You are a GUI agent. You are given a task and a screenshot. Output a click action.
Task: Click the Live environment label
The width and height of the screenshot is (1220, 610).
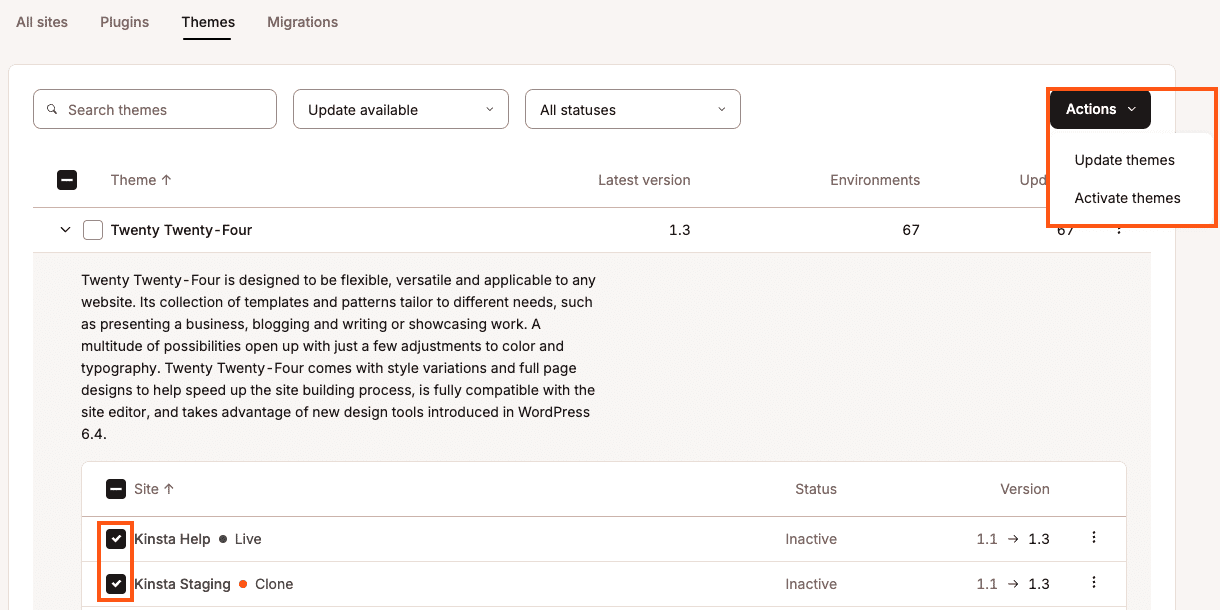click(x=248, y=539)
